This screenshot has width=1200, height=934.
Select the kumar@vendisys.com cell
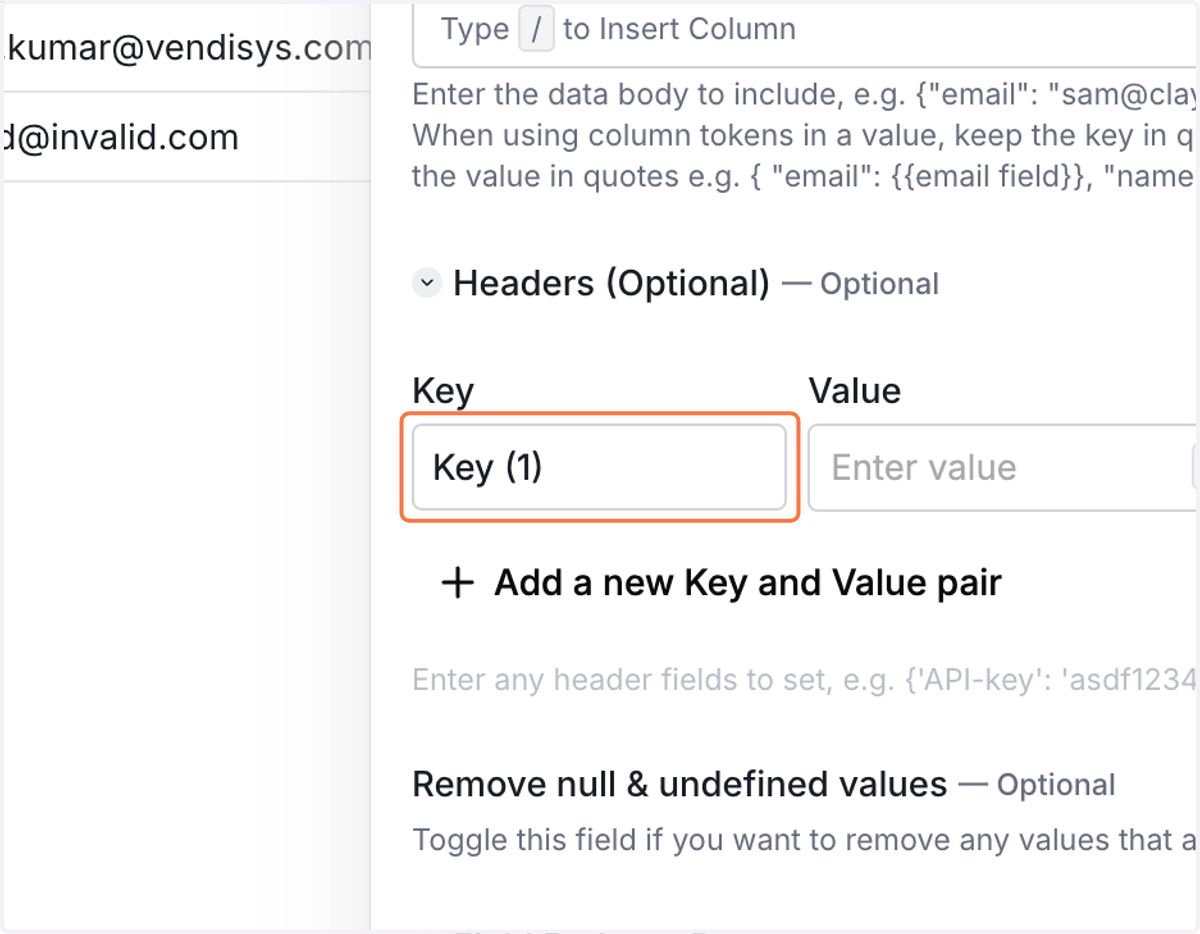click(185, 46)
